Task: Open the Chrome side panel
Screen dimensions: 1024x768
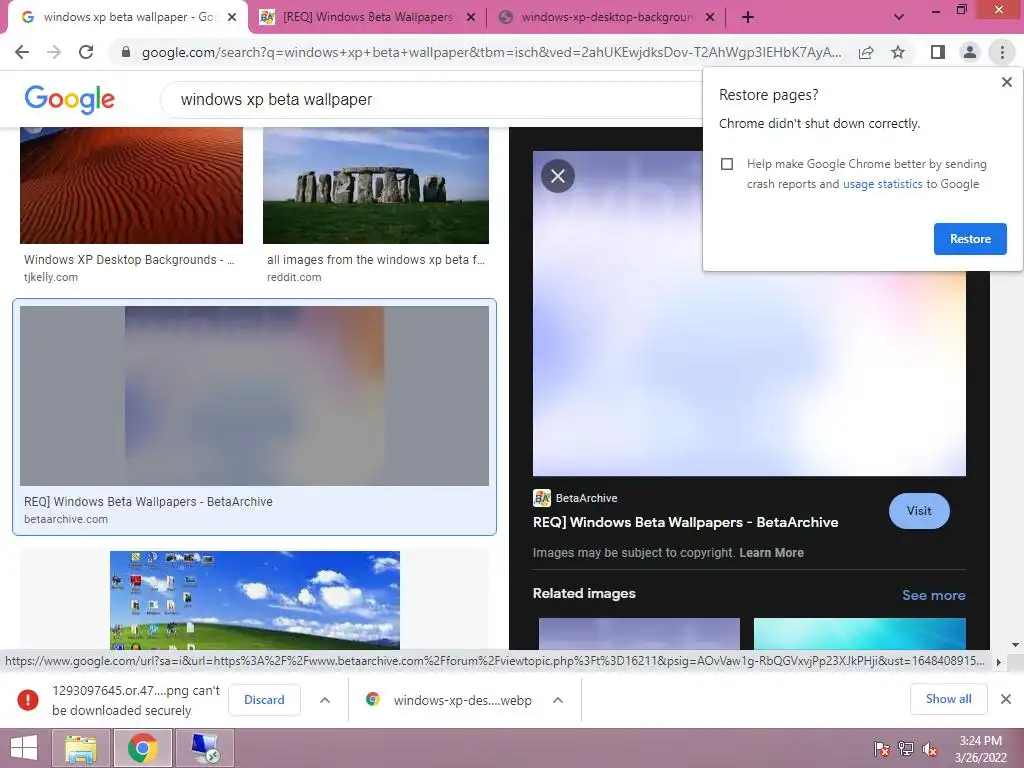Action: coord(937,52)
